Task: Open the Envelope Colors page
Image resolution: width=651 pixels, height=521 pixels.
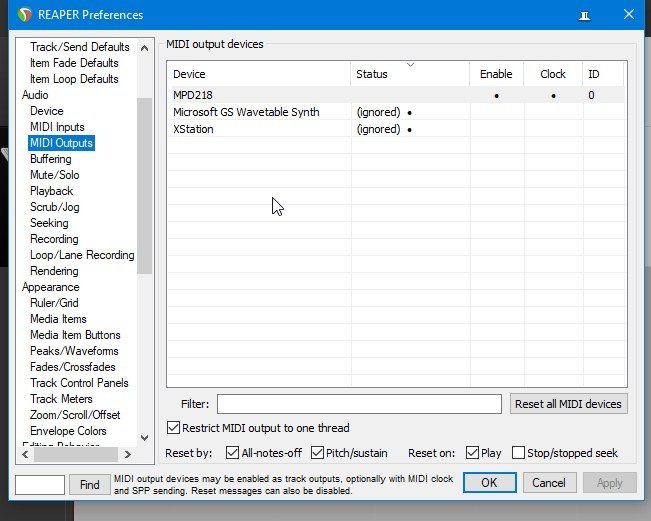Action: tap(68, 431)
